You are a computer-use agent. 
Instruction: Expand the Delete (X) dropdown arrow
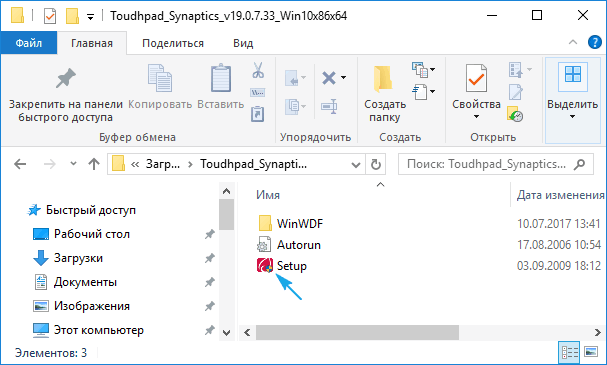[343, 78]
